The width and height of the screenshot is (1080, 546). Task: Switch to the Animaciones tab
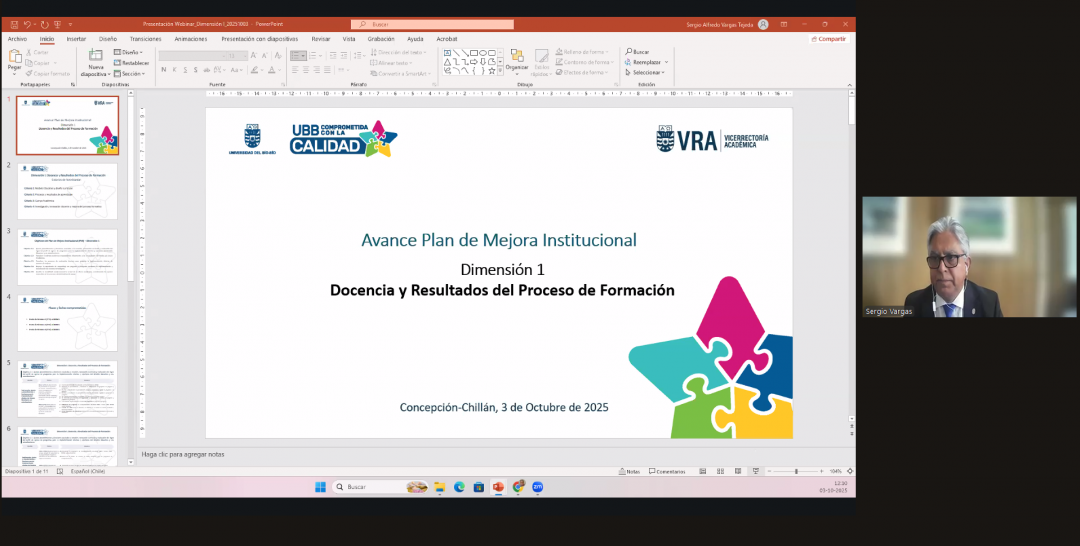191,39
